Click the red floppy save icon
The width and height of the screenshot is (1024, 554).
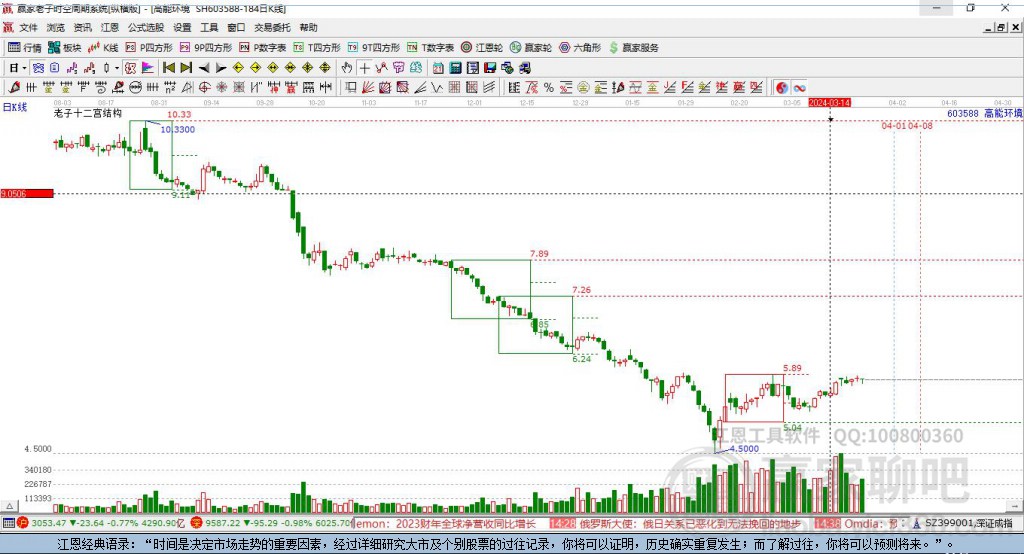490,68
